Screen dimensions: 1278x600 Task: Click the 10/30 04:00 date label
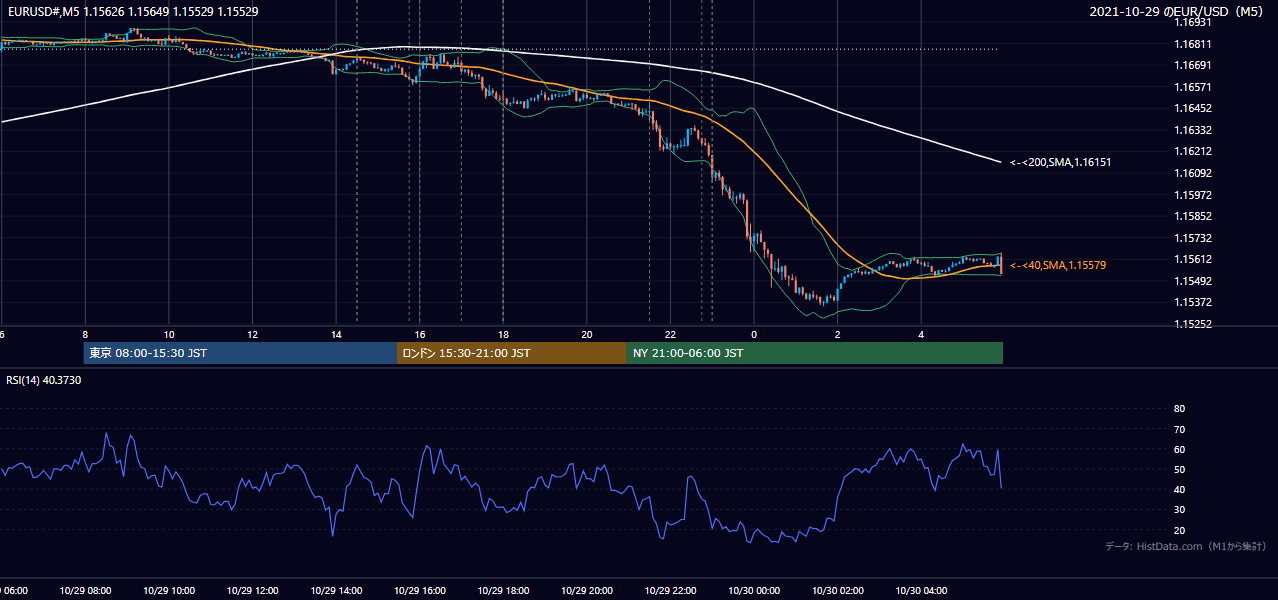click(x=921, y=591)
